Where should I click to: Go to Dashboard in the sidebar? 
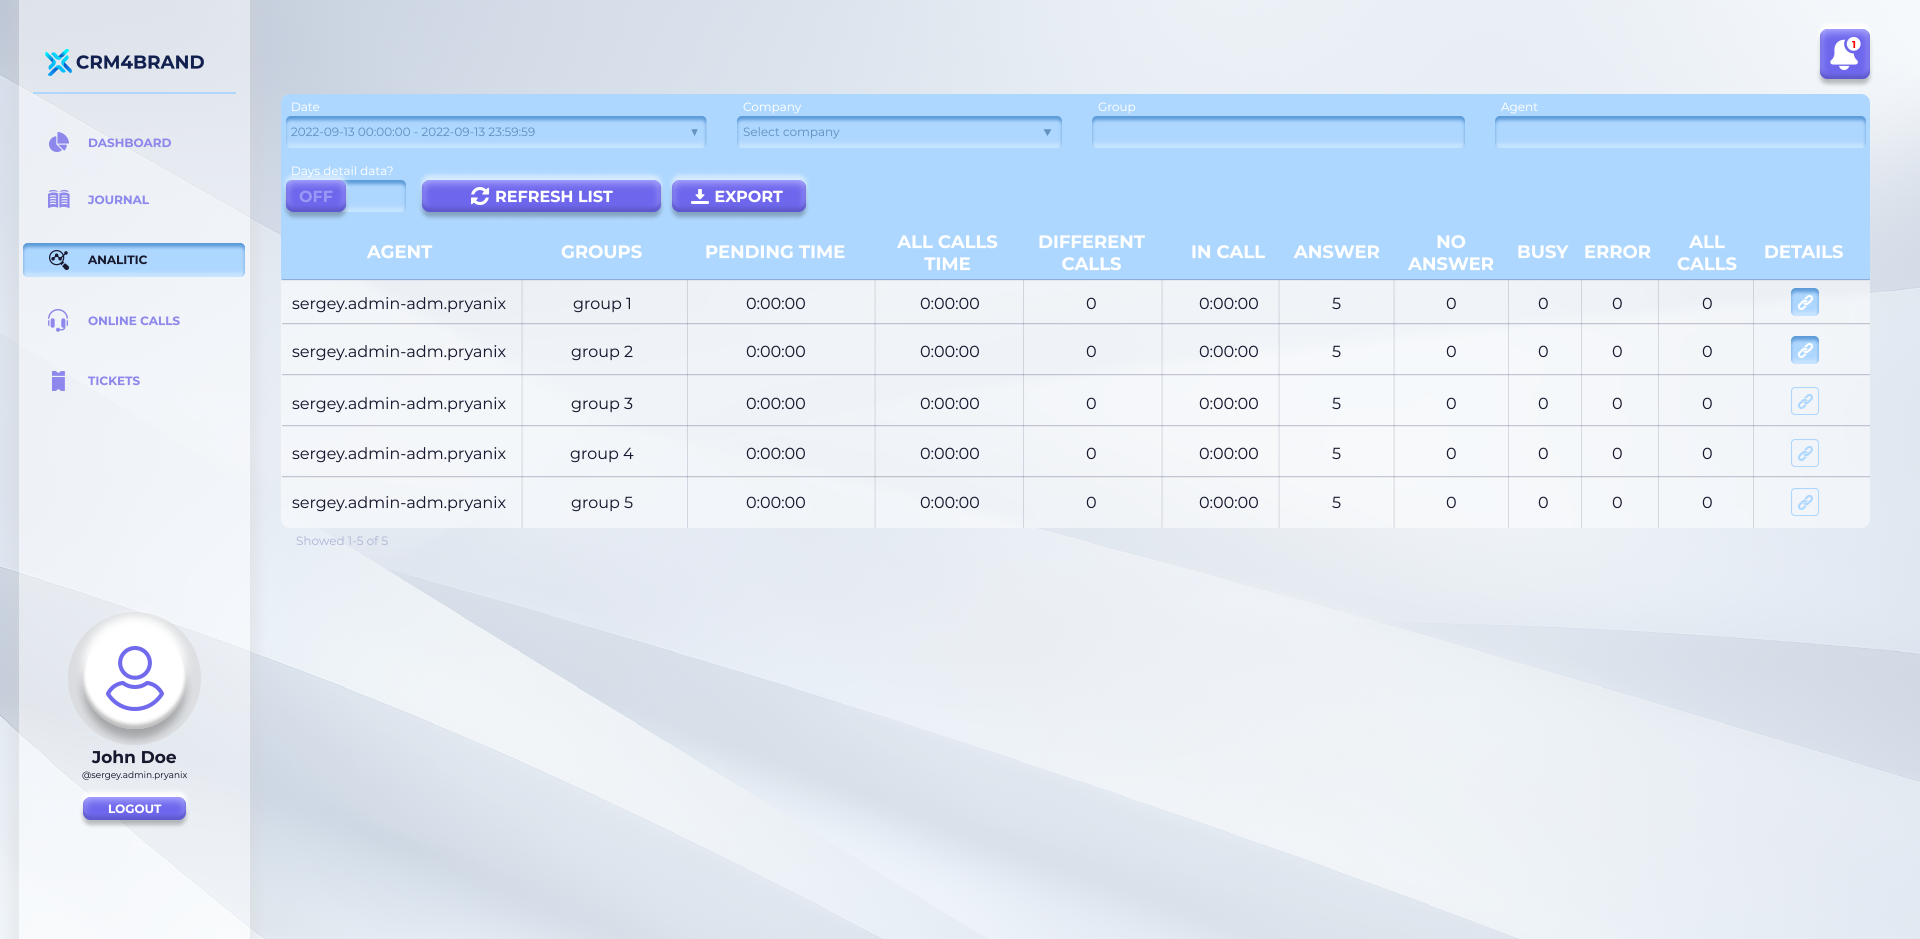(129, 143)
